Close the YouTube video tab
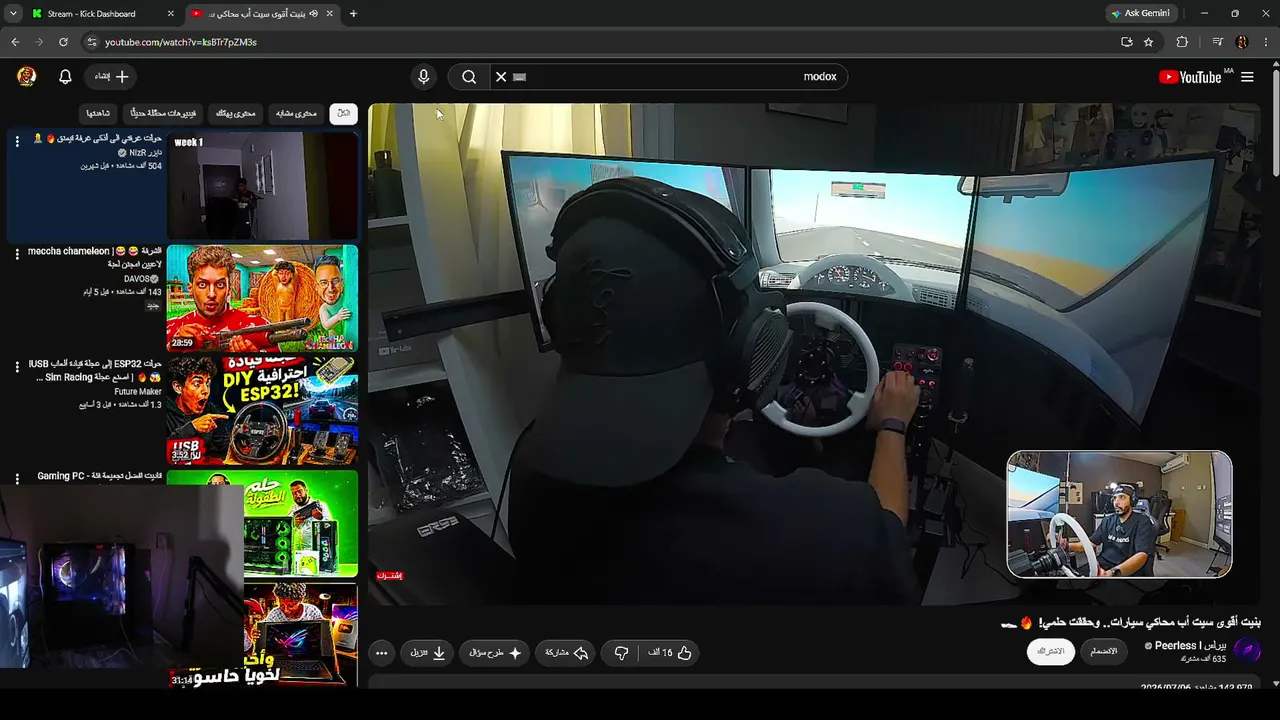Screen dimensions: 1280x720 [x=329, y=14]
